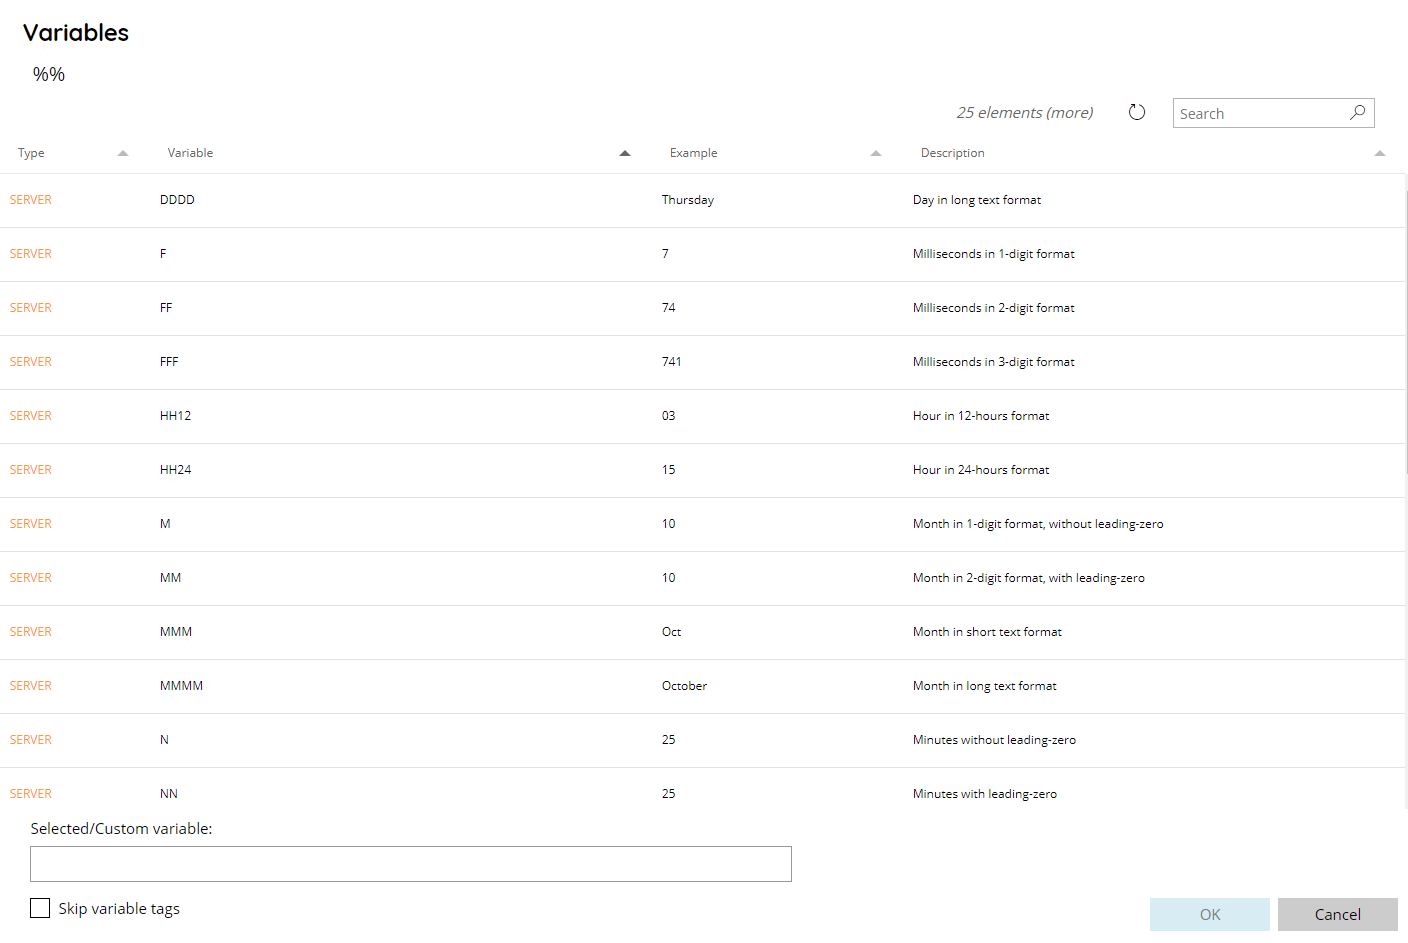Screen dimensions: 1408x943
Task: Click the search magnifier icon
Action: click(1357, 113)
